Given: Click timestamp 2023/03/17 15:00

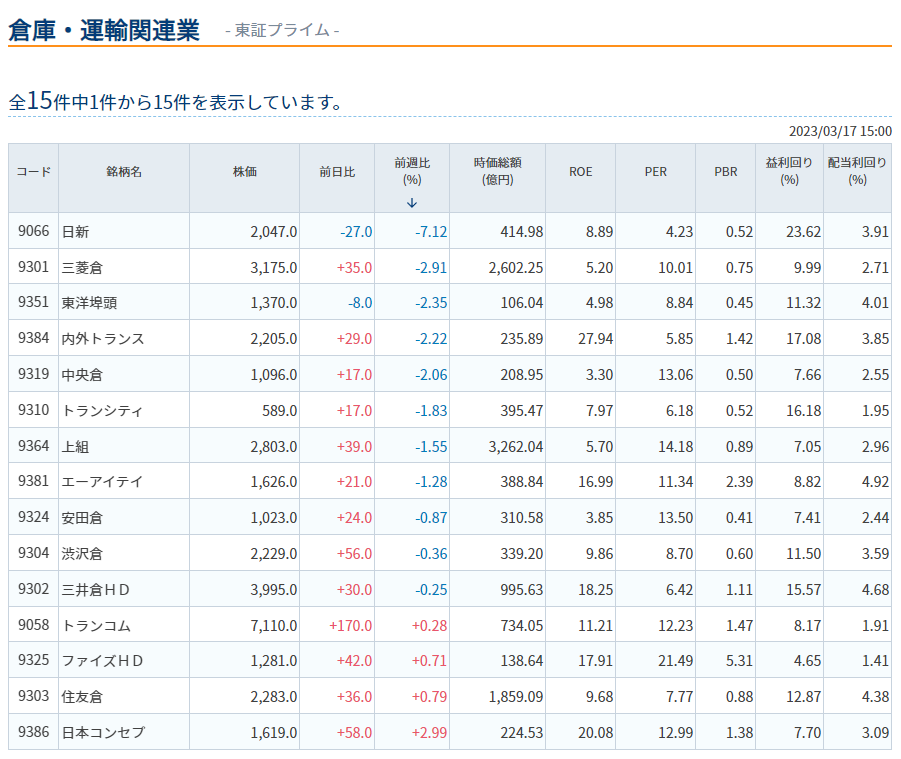Looking at the screenshot, I should [840, 131].
